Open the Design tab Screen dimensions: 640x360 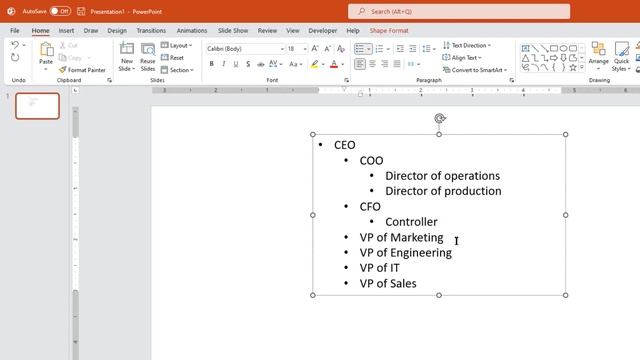pos(117,31)
